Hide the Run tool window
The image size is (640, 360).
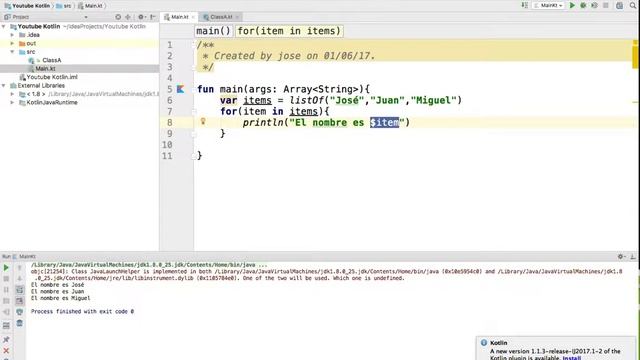coord(633,256)
